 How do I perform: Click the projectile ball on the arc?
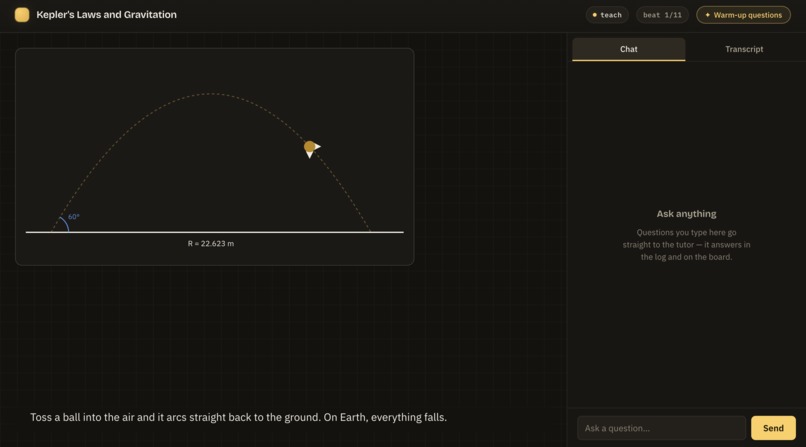click(309, 147)
